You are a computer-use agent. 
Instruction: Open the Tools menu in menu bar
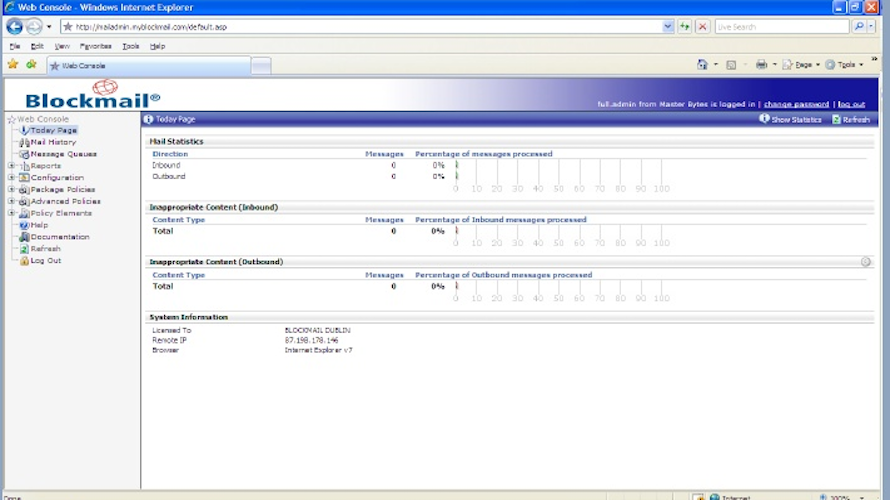pos(130,46)
